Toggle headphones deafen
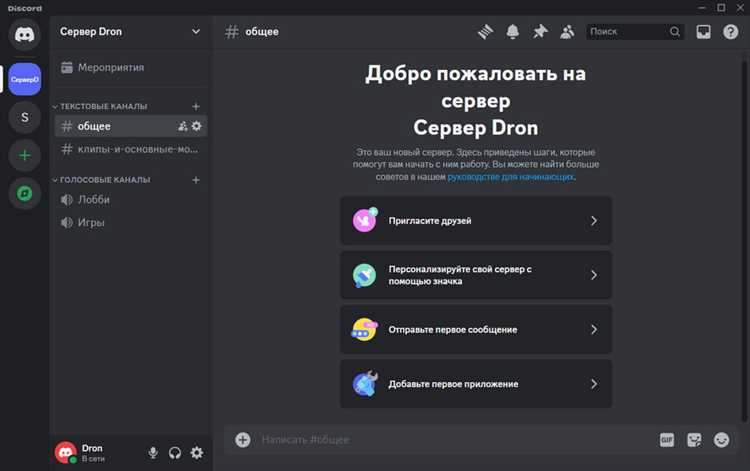 (x=175, y=452)
